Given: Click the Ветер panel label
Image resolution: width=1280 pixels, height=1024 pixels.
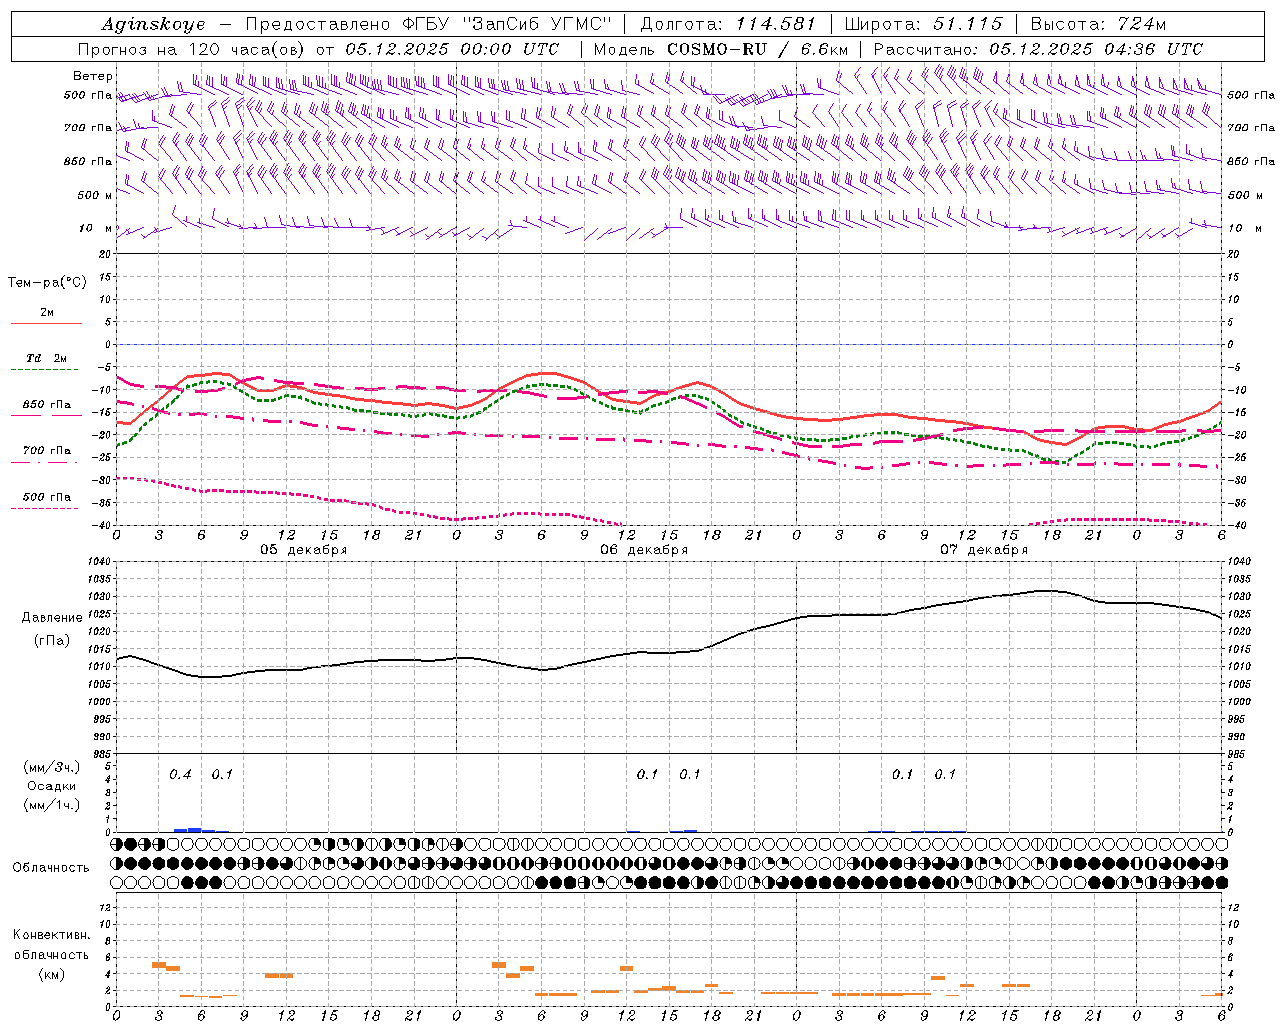Looking at the screenshot, I should click(x=93, y=76).
